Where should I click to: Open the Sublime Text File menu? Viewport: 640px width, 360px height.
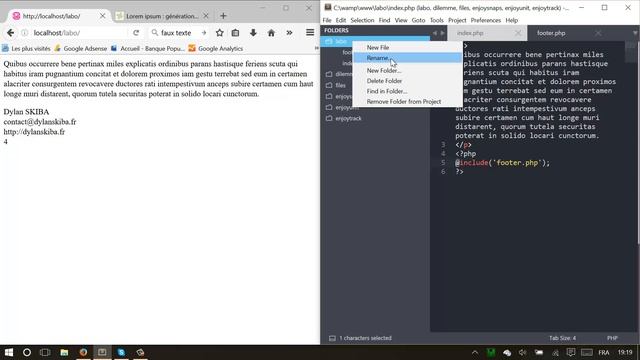click(x=327, y=20)
